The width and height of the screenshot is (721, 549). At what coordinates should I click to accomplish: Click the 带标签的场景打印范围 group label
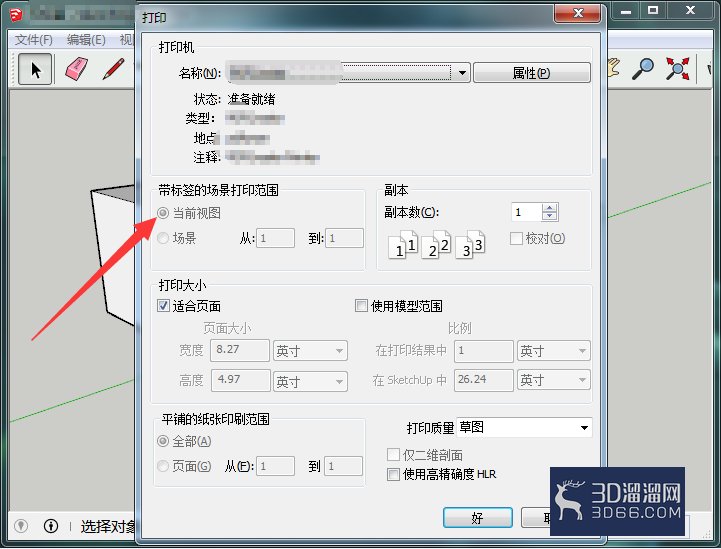tap(218, 190)
